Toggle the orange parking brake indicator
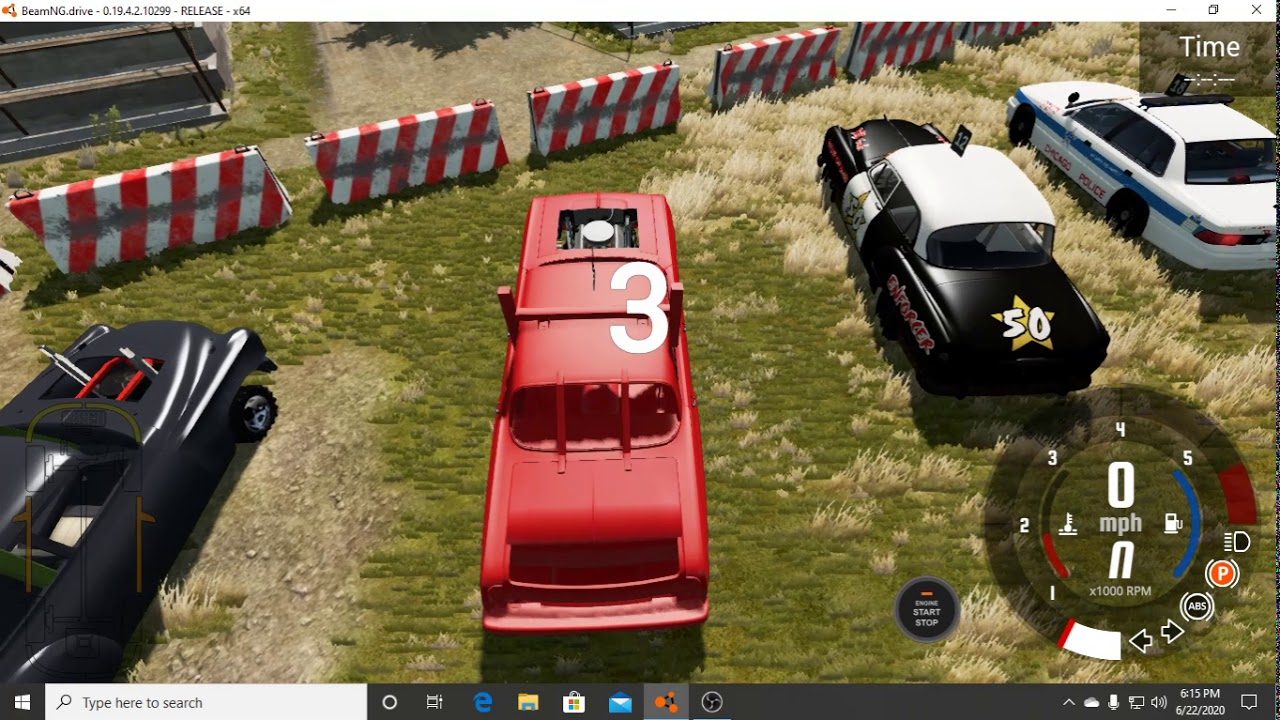This screenshot has height=720, width=1280. point(1221,574)
